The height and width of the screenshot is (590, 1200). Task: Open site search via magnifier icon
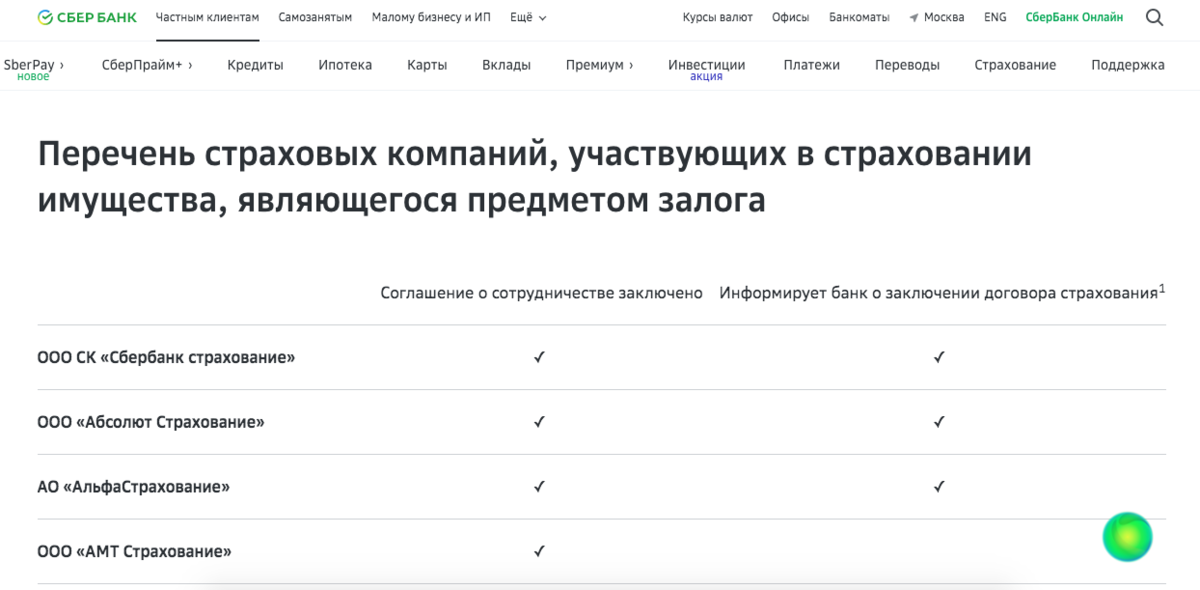[x=1154, y=17]
